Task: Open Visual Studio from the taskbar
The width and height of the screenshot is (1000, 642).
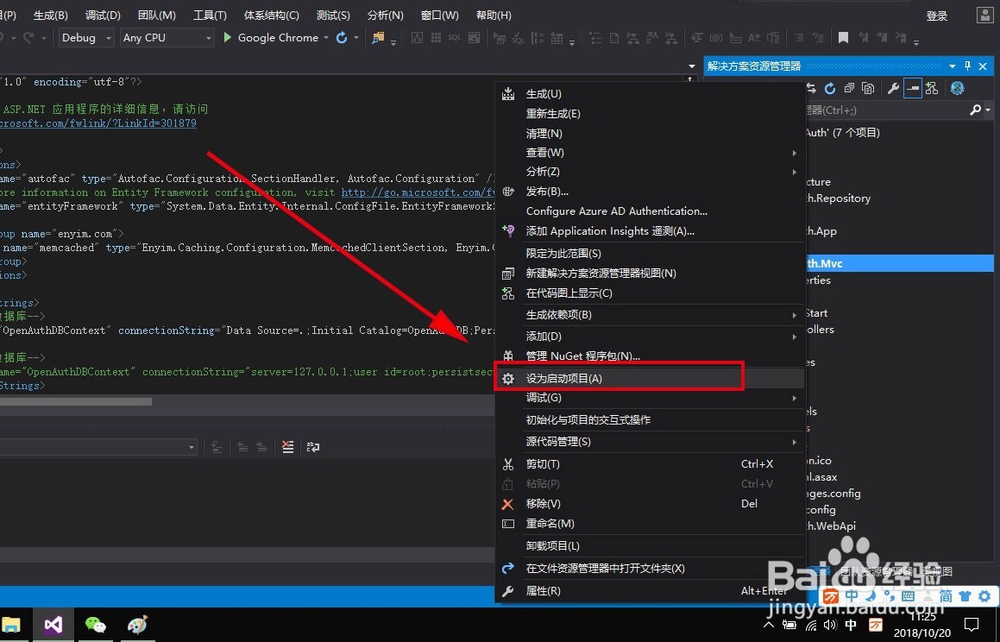Action: [x=54, y=625]
